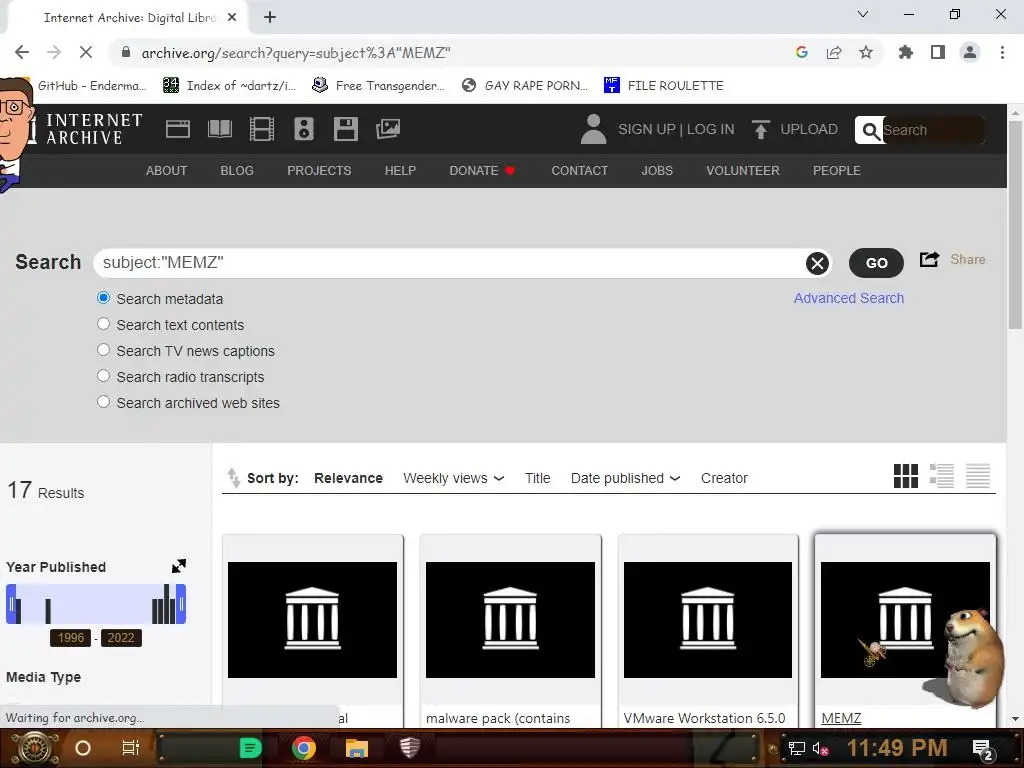Click the Share icon
This screenshot has height=768, width=1024.
coord(929,259)
